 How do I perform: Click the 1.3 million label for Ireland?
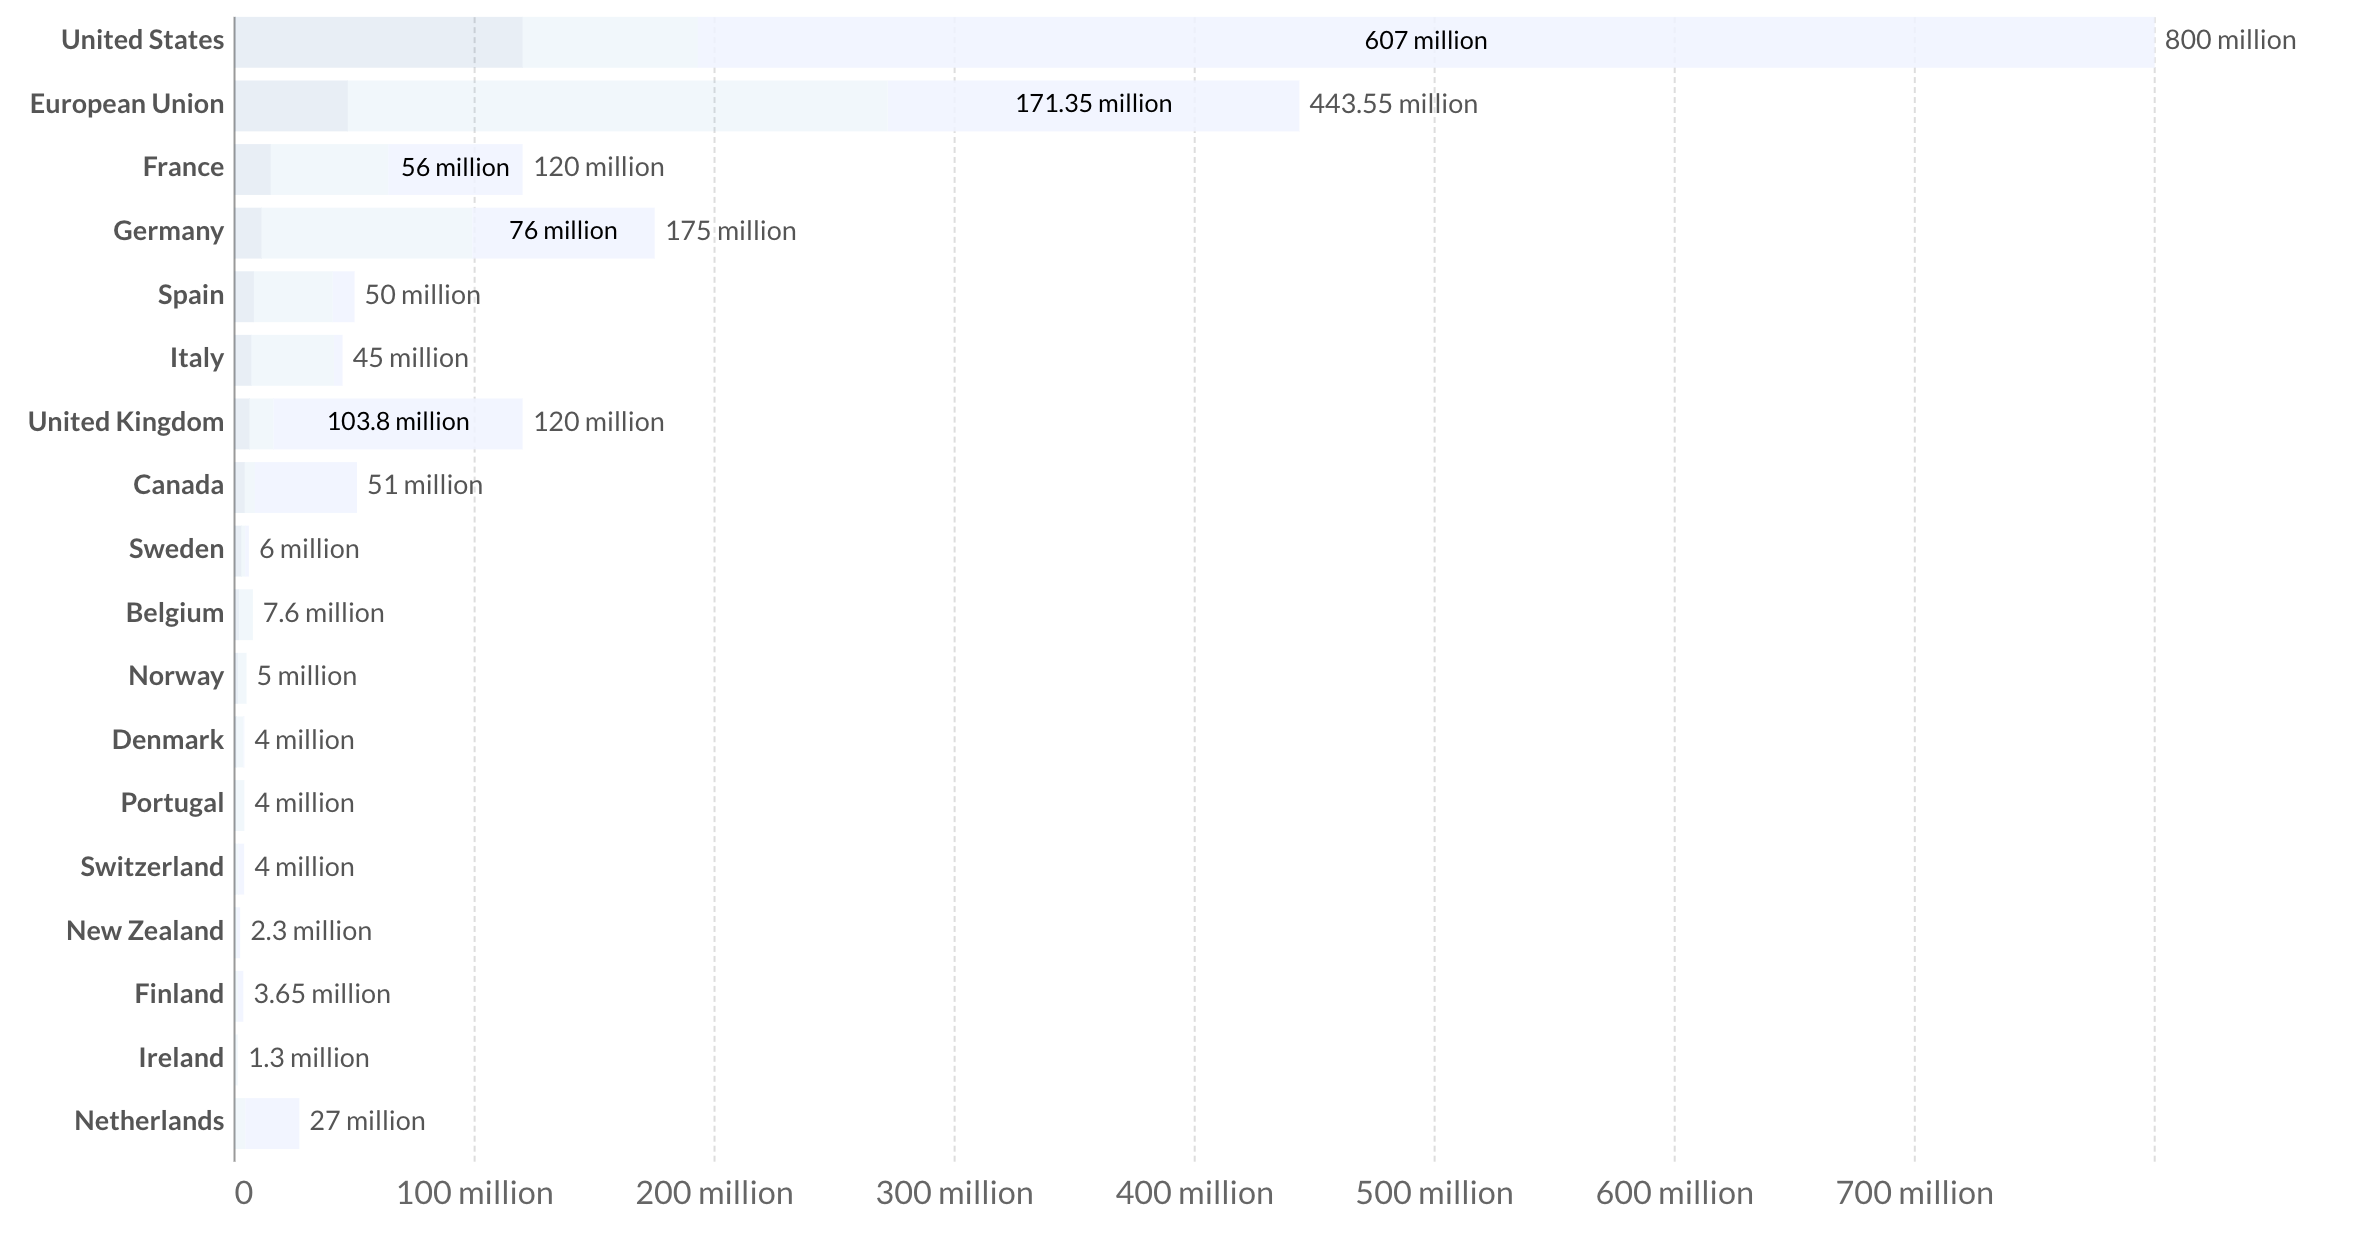(x=309, y=1058)
